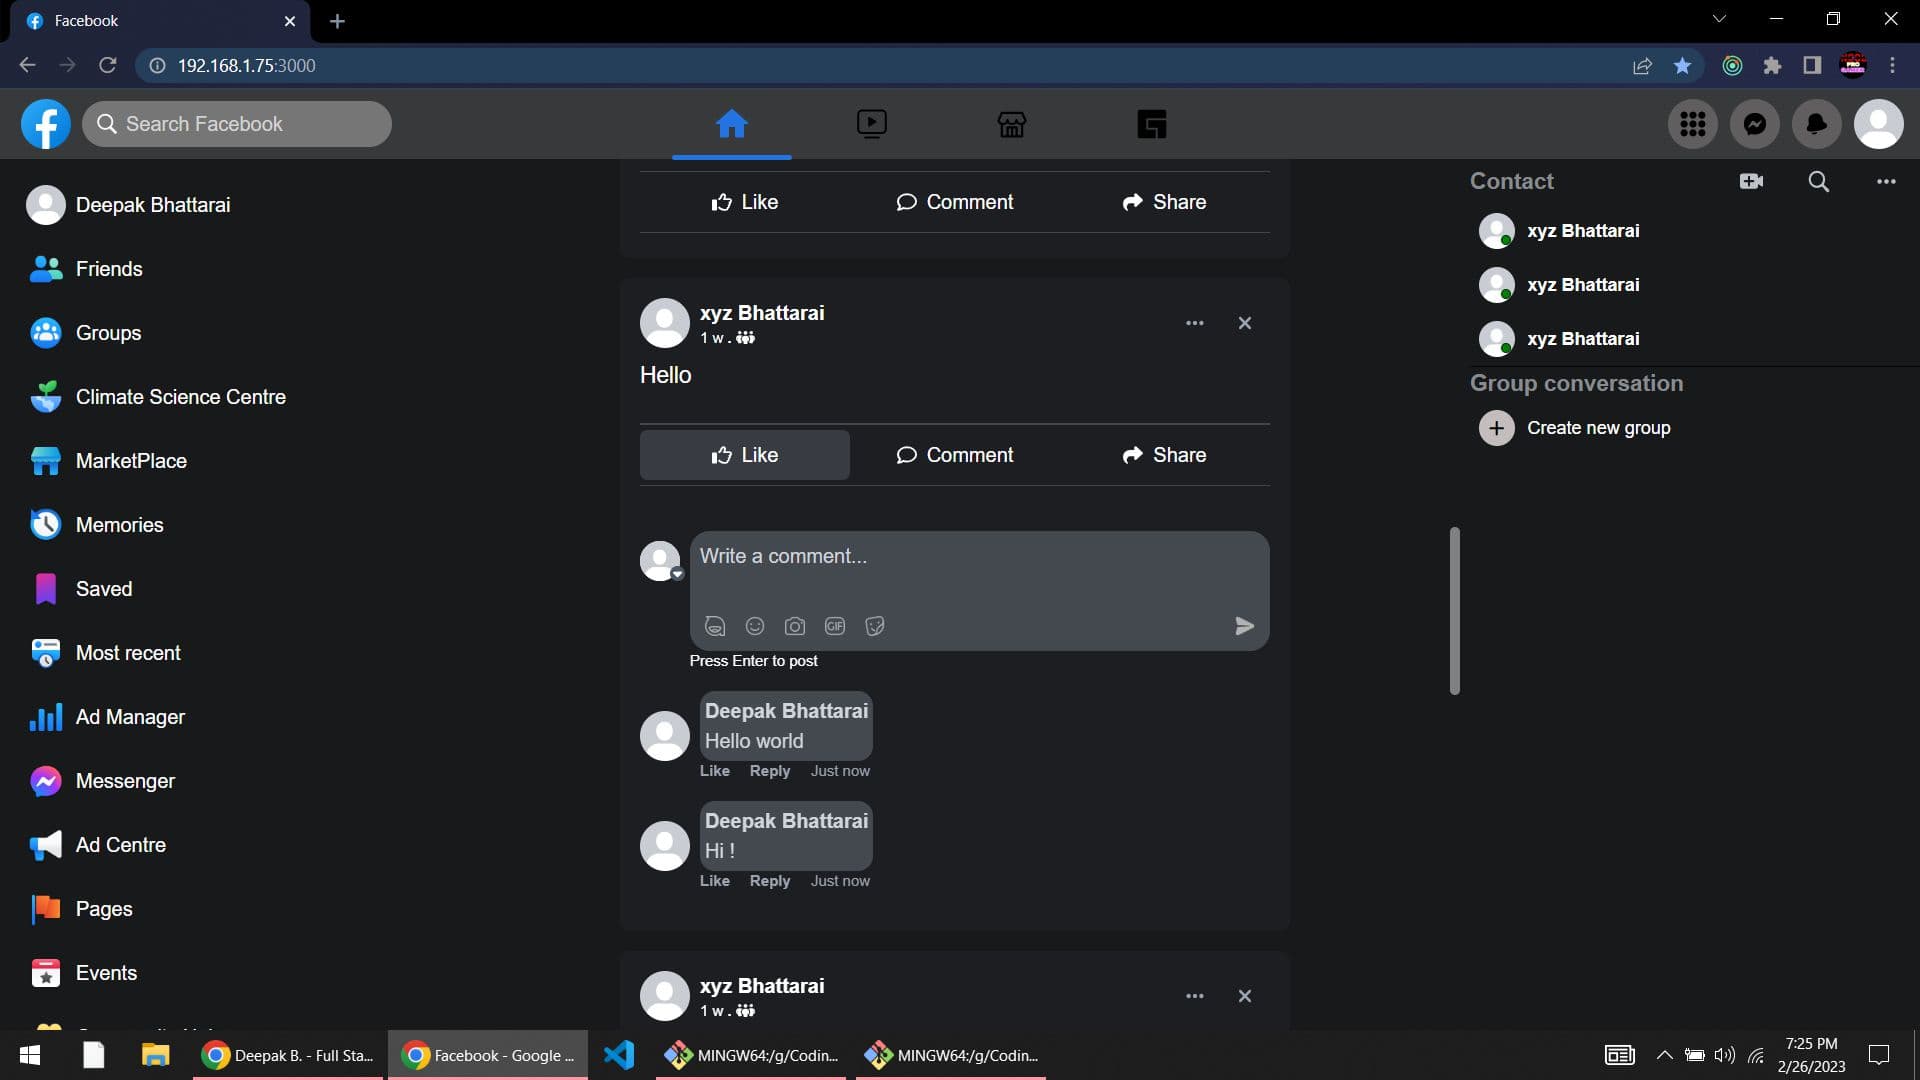Open Groups in the left sidebar
1920x1080 pixels.
(86, 333)
